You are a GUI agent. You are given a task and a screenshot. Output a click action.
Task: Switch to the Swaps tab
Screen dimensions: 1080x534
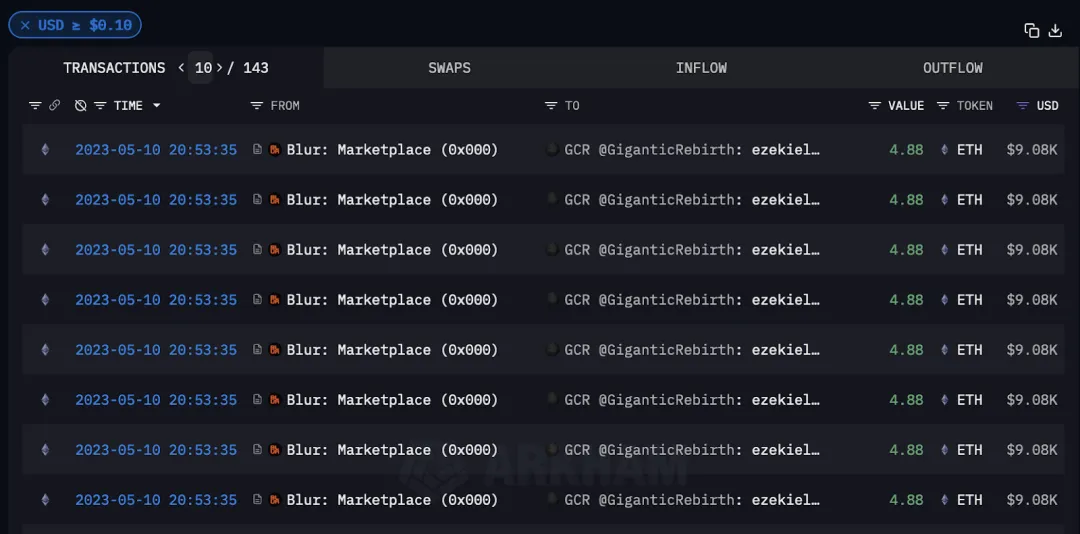449,68
